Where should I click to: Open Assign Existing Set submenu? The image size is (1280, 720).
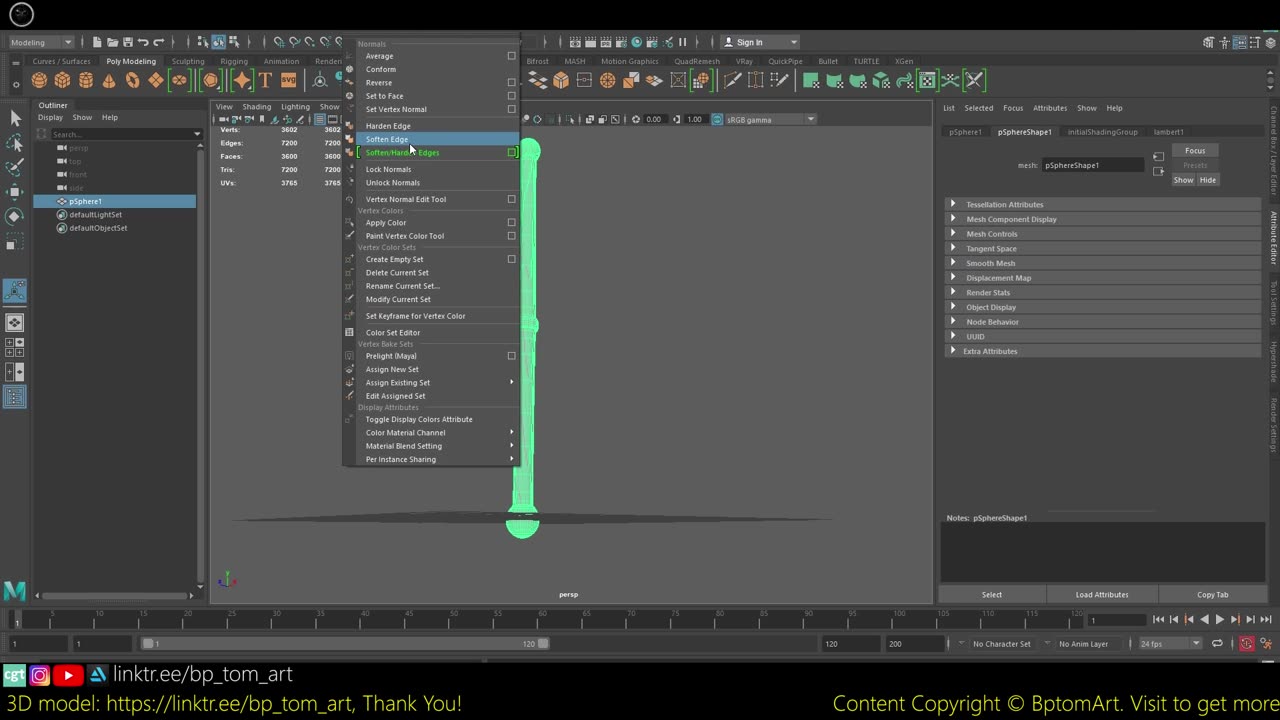tap(438, 382)
